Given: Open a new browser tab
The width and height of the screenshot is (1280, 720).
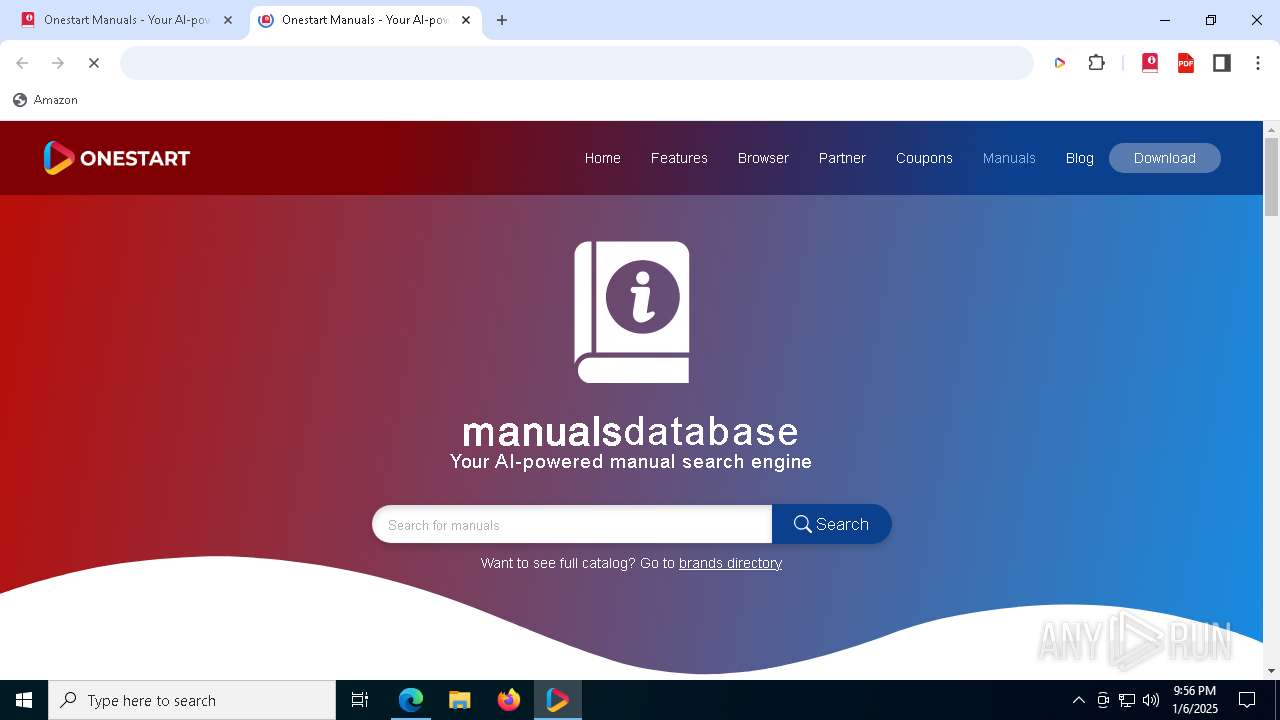Looking at the screenshot, I should tap(502, 20).
